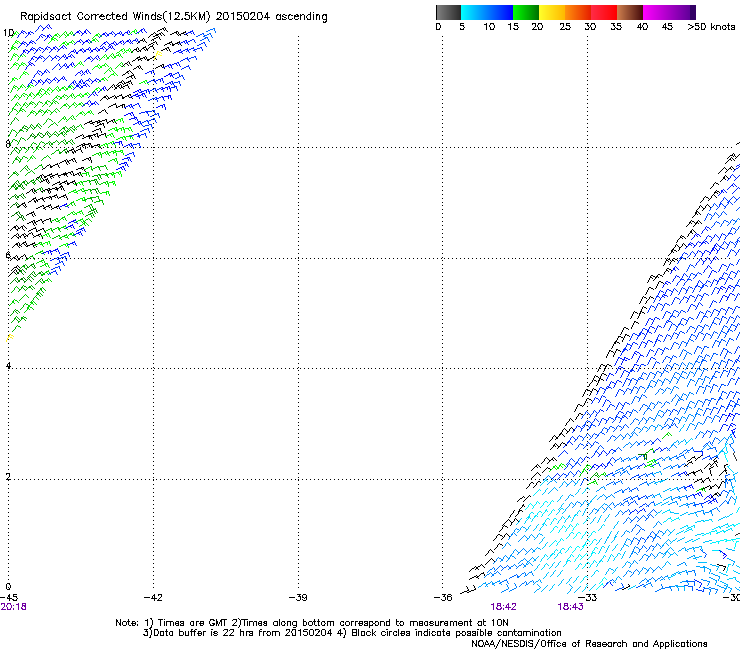Click the '25' knots legend label
This screenshot has width=740, height=650.
565,27
